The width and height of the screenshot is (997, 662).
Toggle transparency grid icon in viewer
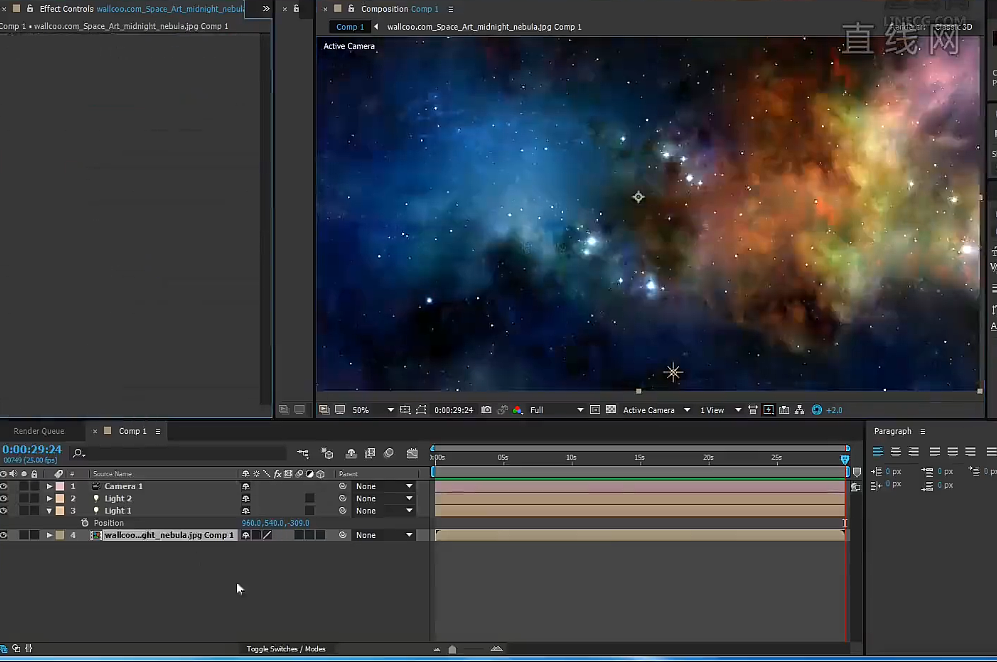point(611,410)
